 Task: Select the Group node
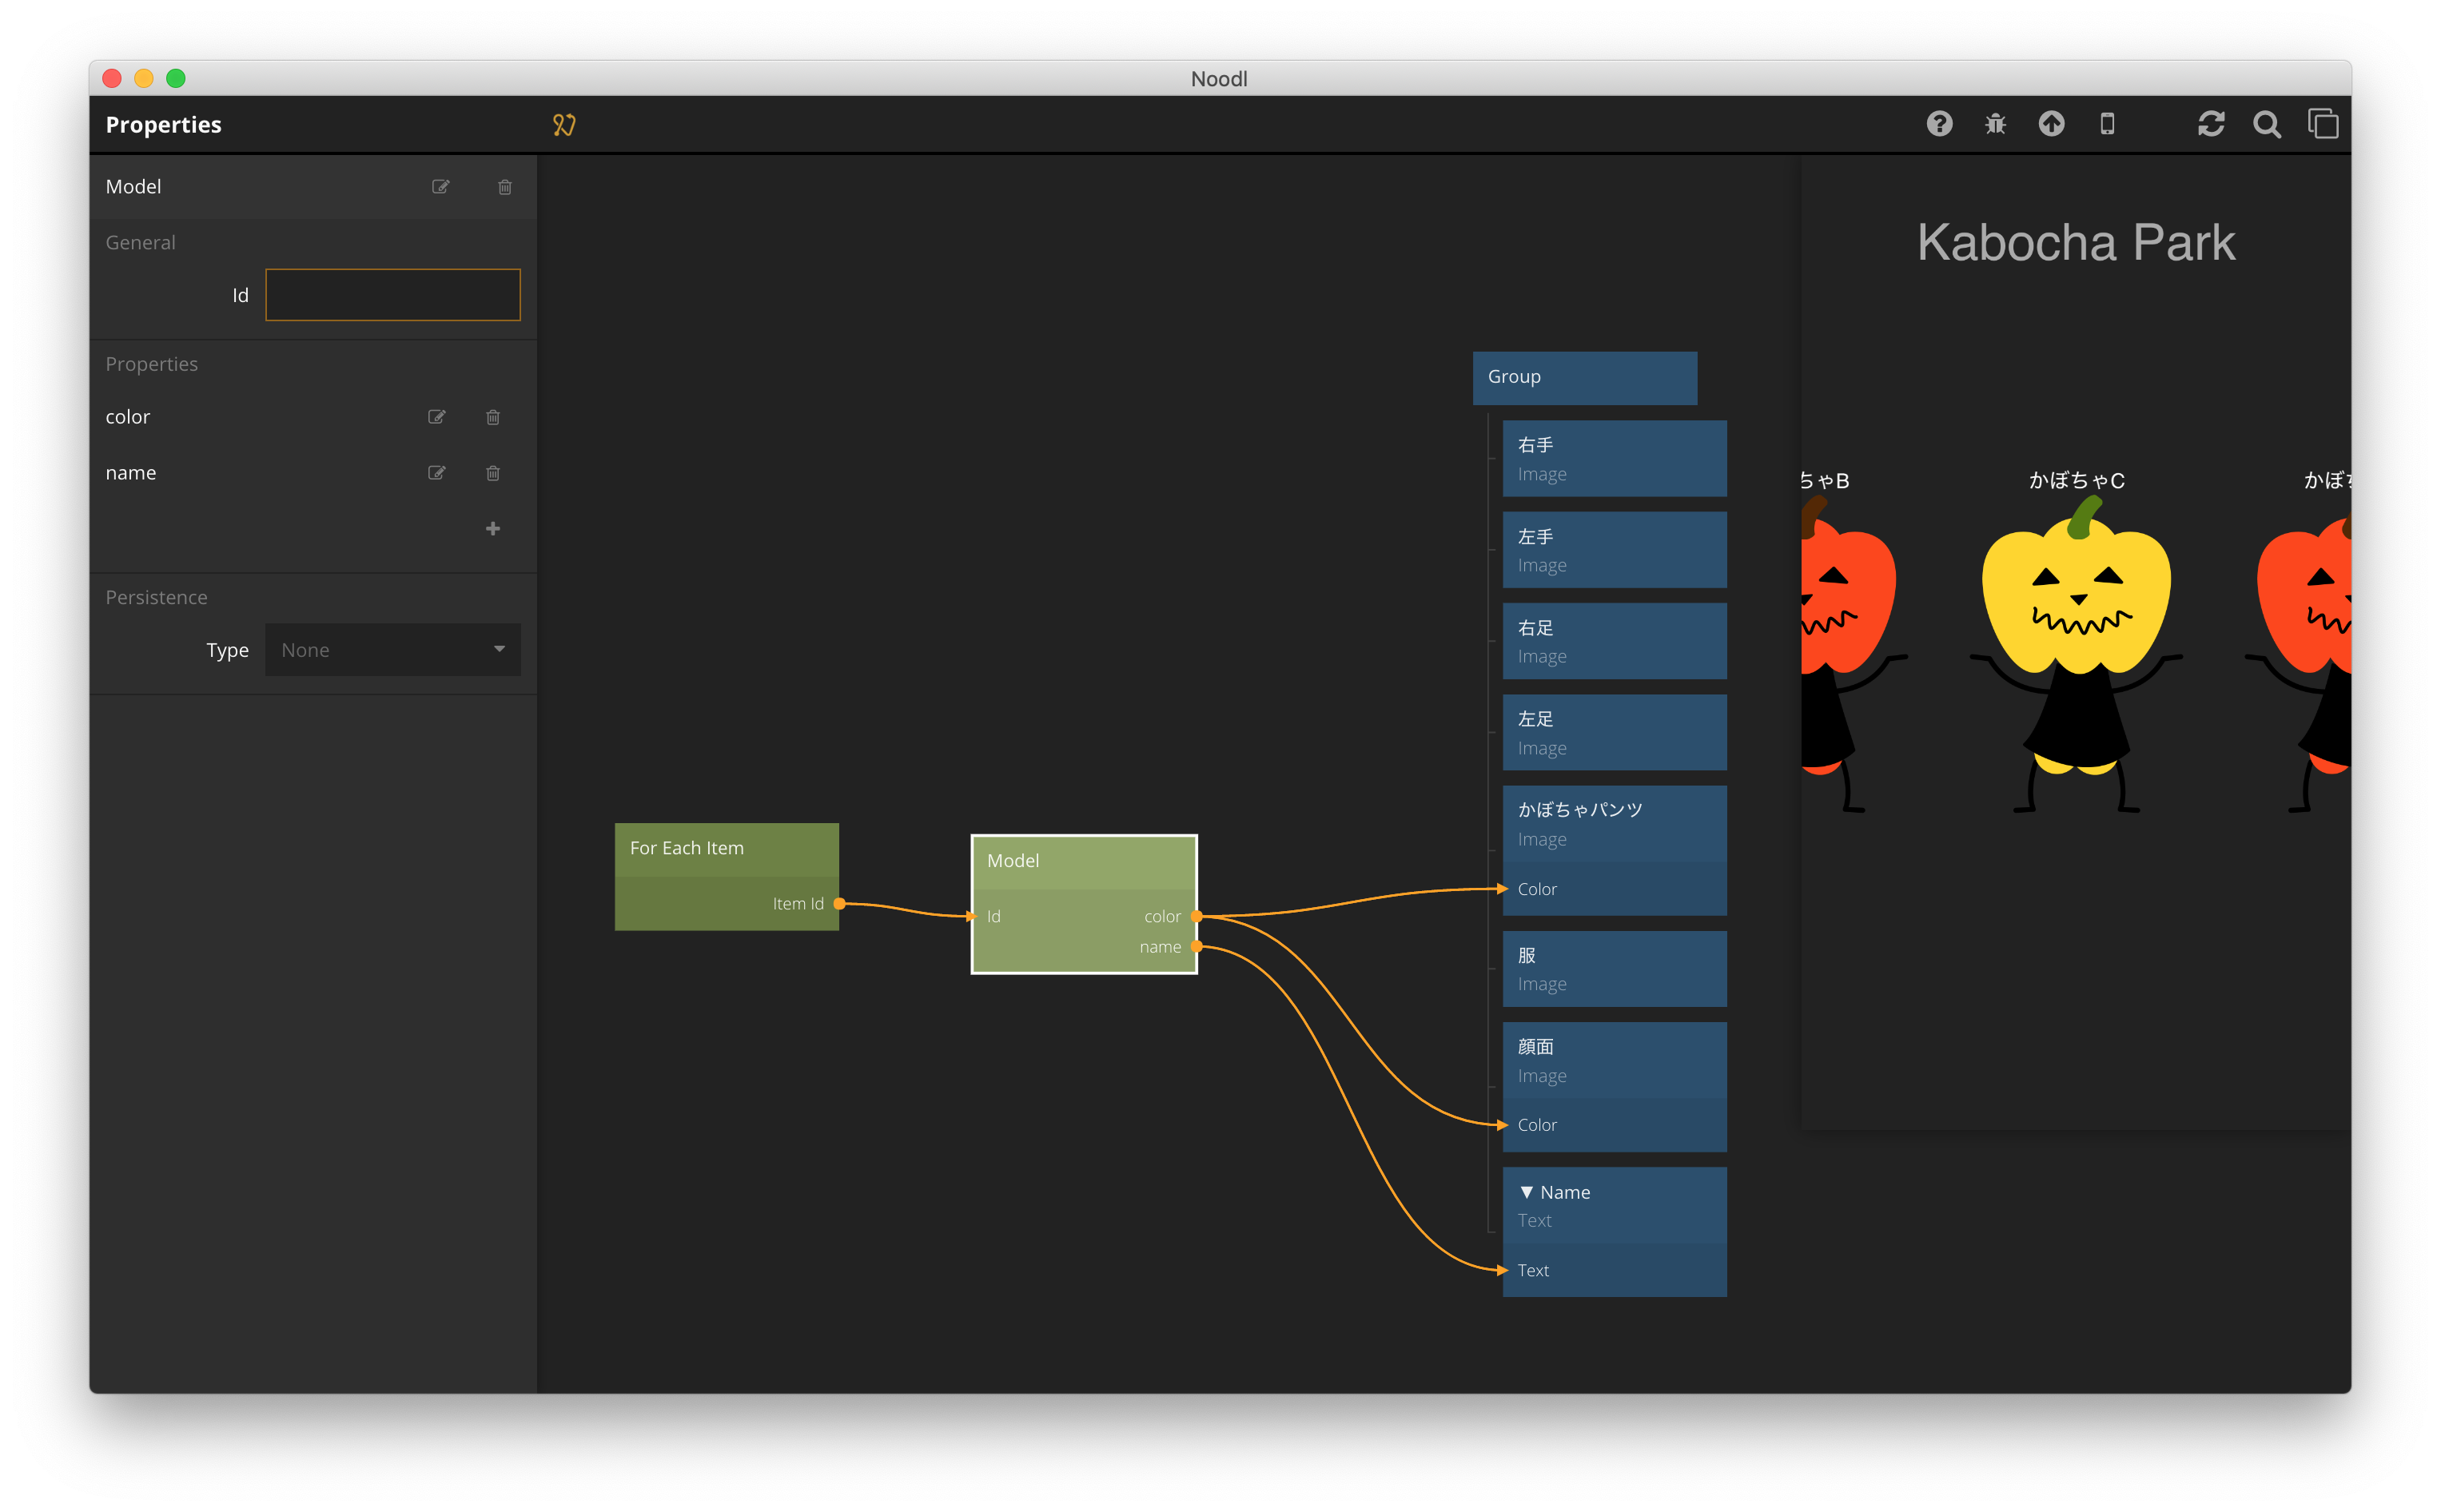pyautogui.click(x=1584, y=377)
